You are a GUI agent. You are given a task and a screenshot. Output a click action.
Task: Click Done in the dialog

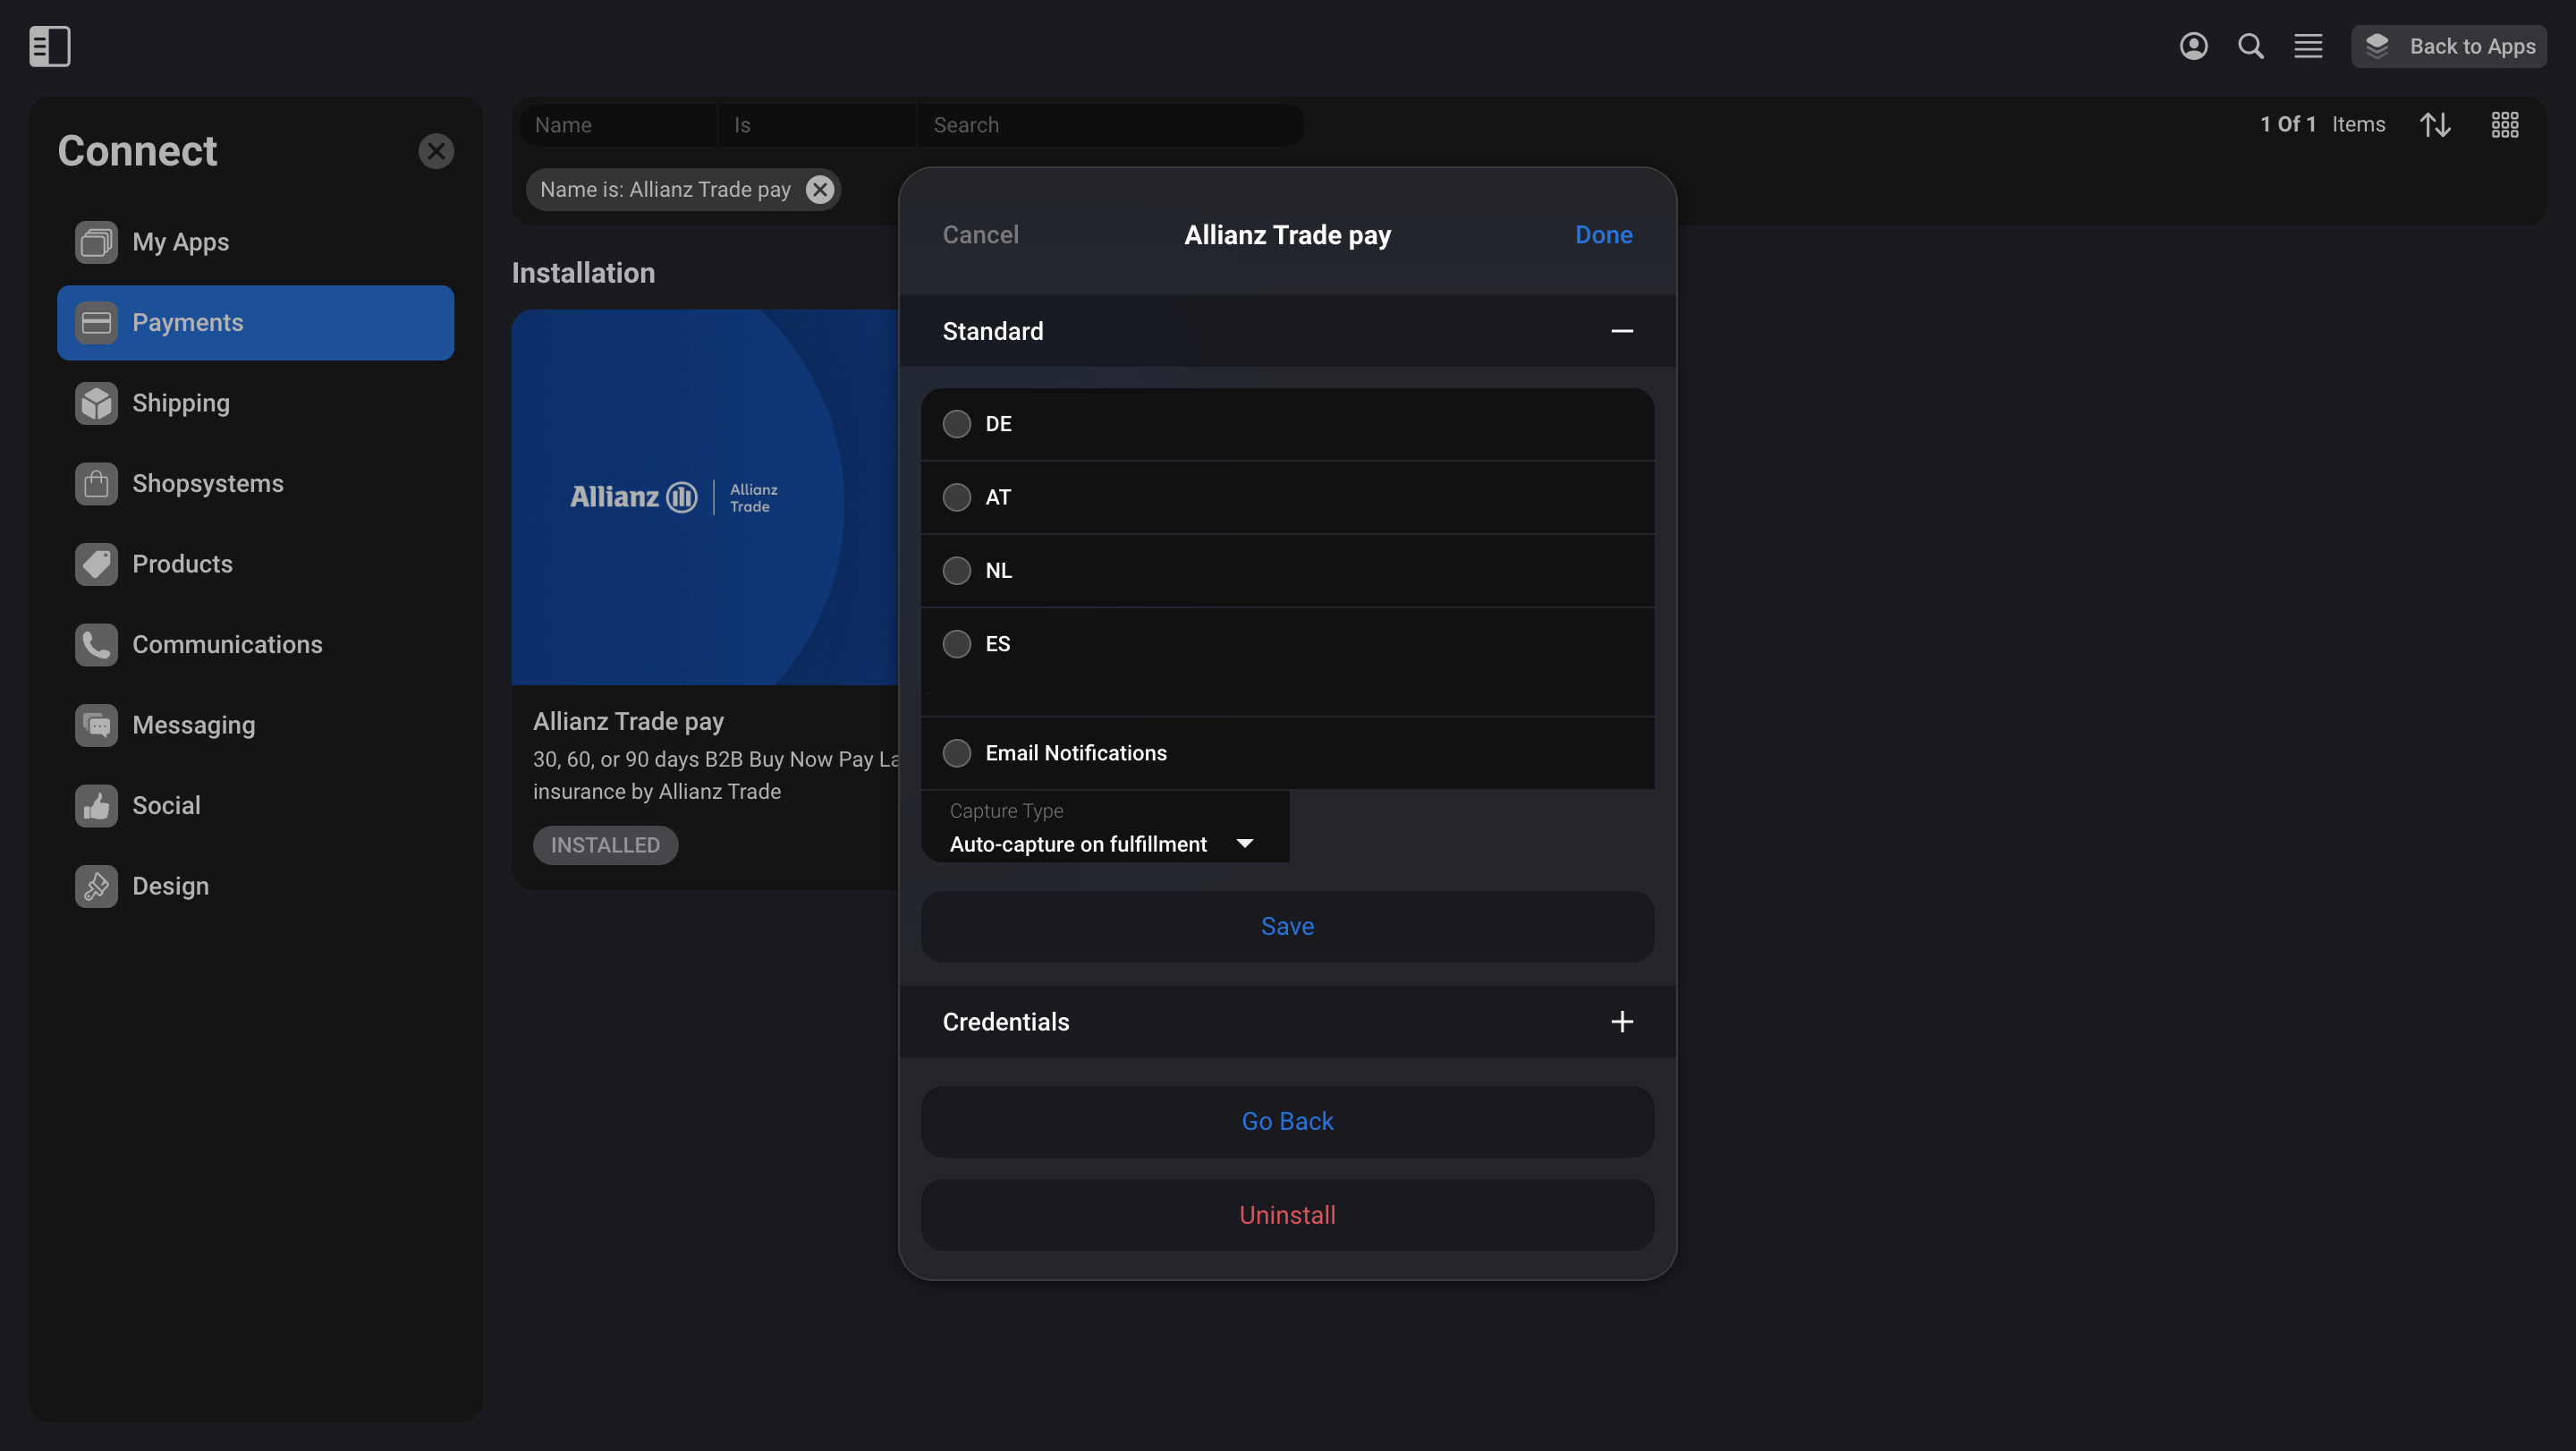1603,235
